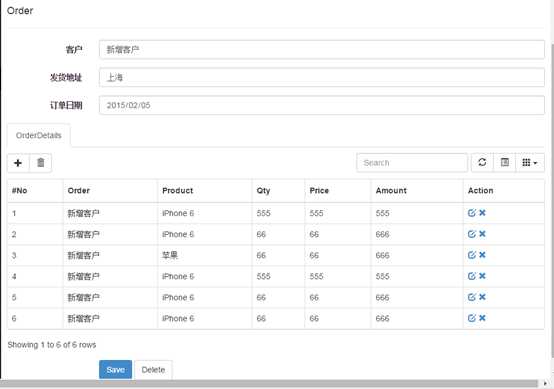Click the plus icon to add a row
Image resolution: width=554 pixels, height=389 pixels.
pyautogui.click(x=18, y=163)
